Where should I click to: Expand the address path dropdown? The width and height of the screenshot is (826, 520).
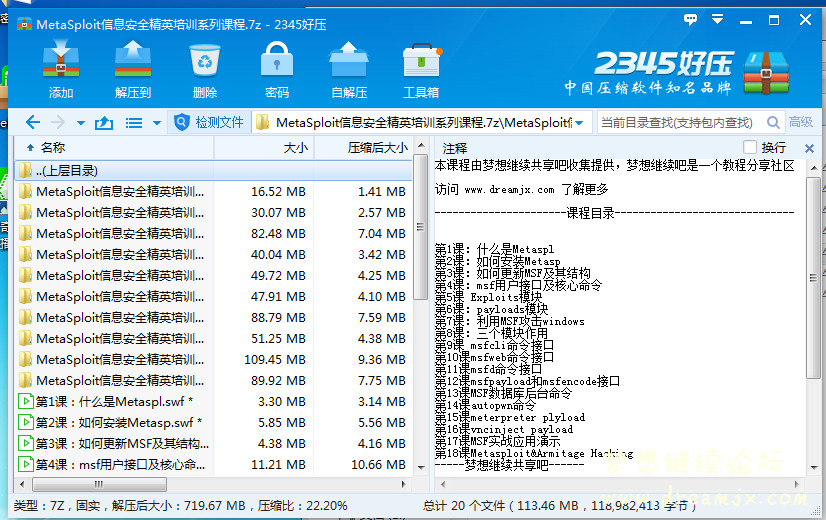point(579,123)
